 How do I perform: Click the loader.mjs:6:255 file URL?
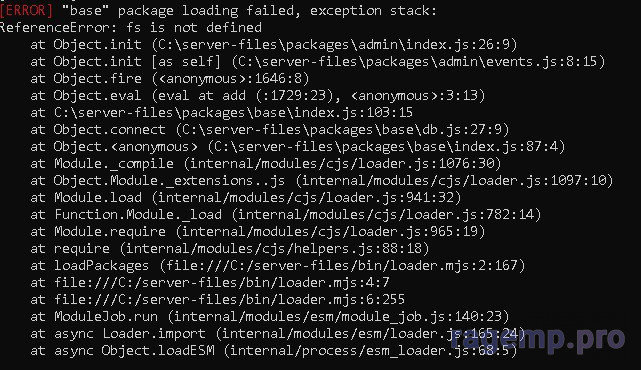tap(229, 300)
